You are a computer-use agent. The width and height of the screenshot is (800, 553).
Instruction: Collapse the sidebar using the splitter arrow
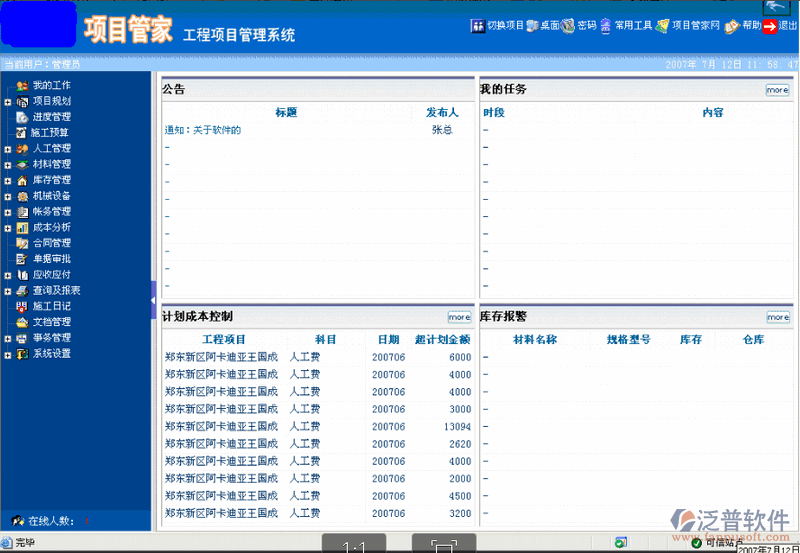click(153, 287)
